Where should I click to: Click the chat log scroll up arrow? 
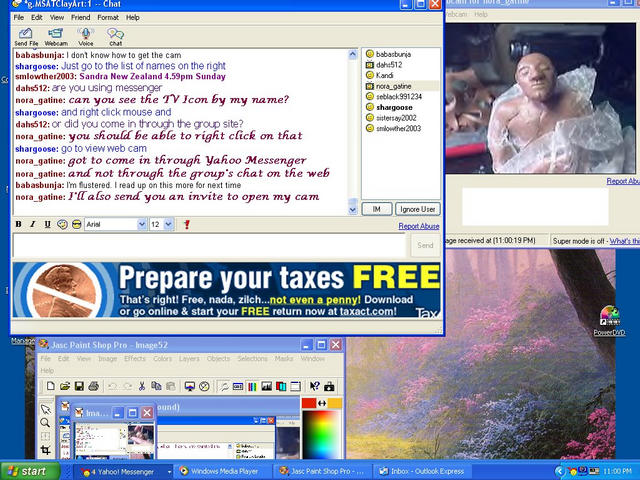point(353,54)
